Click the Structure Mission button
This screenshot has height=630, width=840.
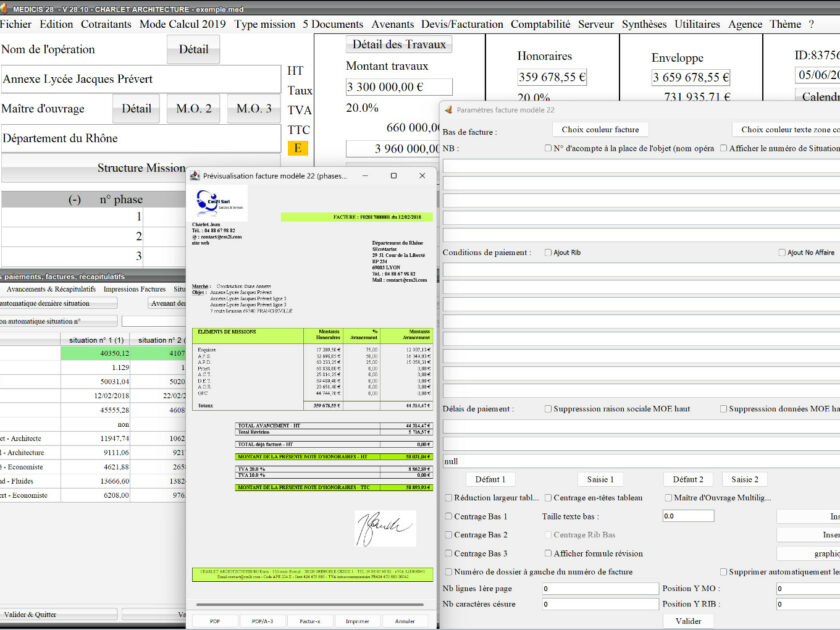pos(141,168)
